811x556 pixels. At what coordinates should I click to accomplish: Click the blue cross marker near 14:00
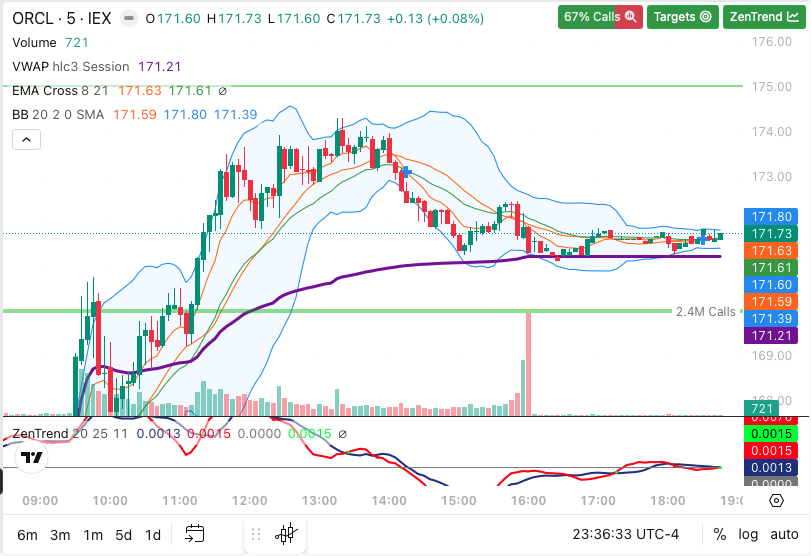click(x=407, y=172)
